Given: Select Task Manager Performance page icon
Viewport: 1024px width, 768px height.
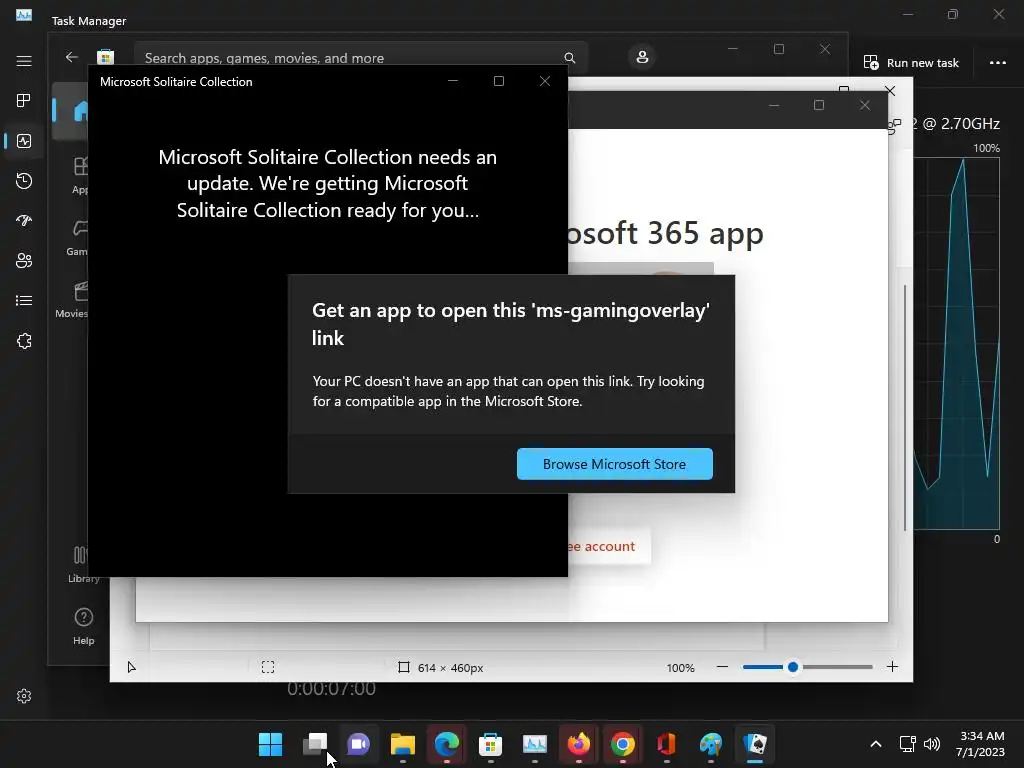Looking at the screenshot, I should point(24,140).
